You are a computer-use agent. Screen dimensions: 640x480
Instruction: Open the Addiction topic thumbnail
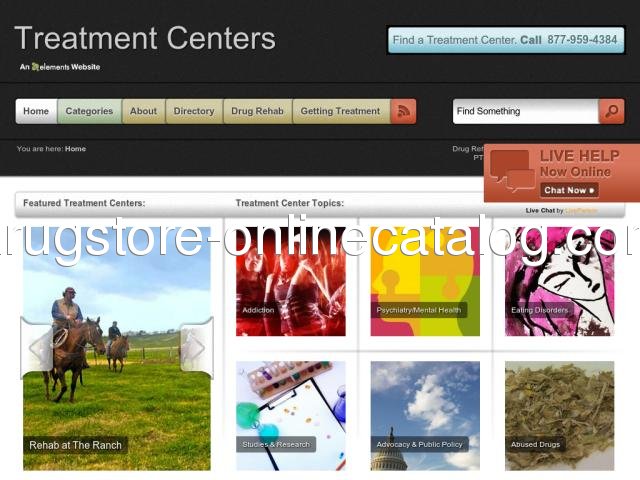tap(291, 282)
